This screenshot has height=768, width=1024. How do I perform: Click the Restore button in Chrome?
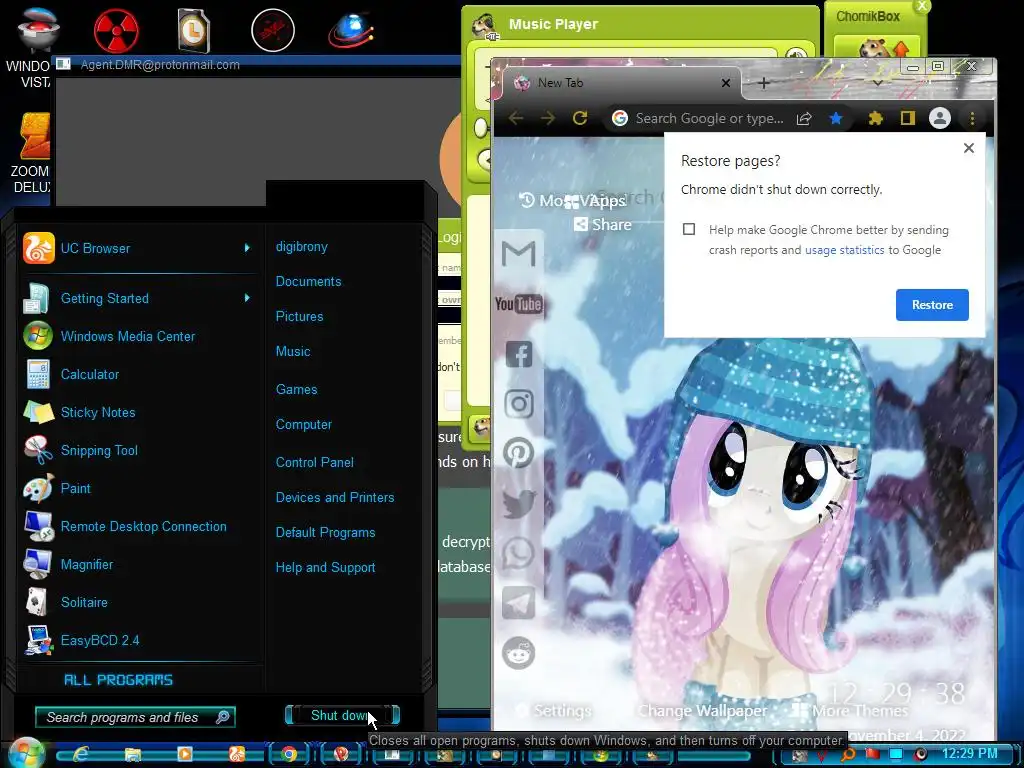coord(932,305)
